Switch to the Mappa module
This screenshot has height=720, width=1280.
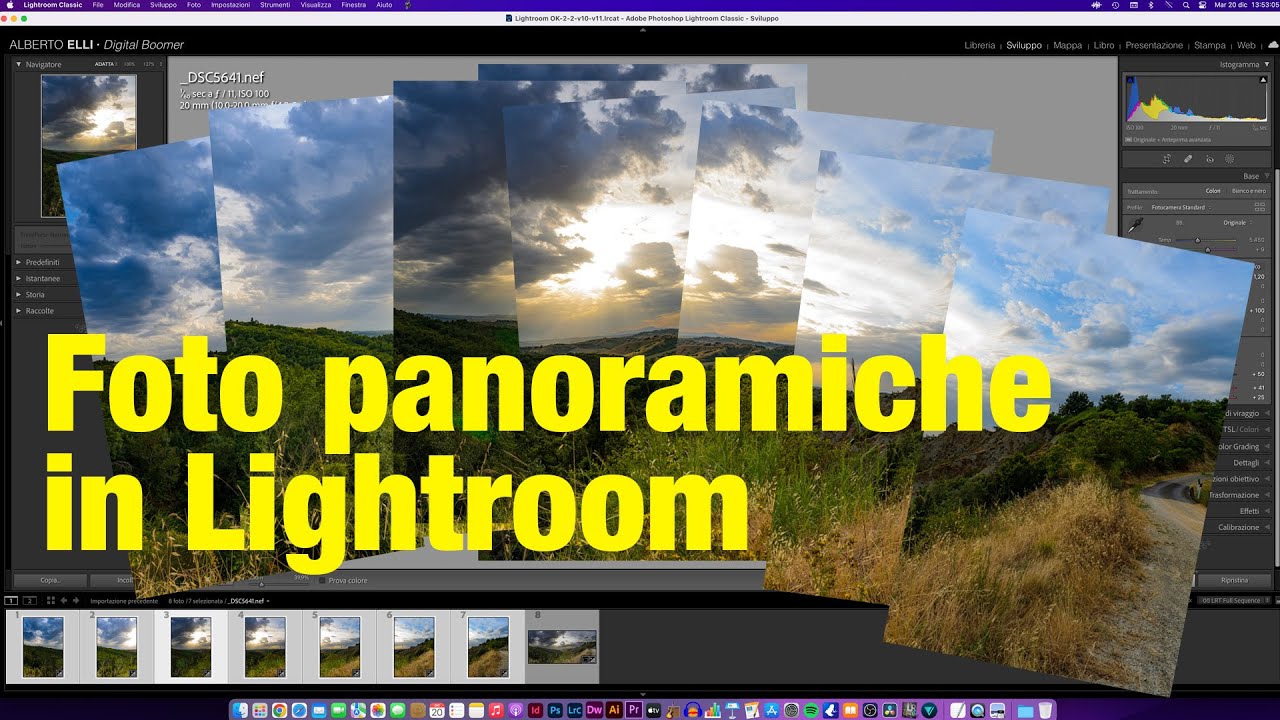pos(1067,45)
